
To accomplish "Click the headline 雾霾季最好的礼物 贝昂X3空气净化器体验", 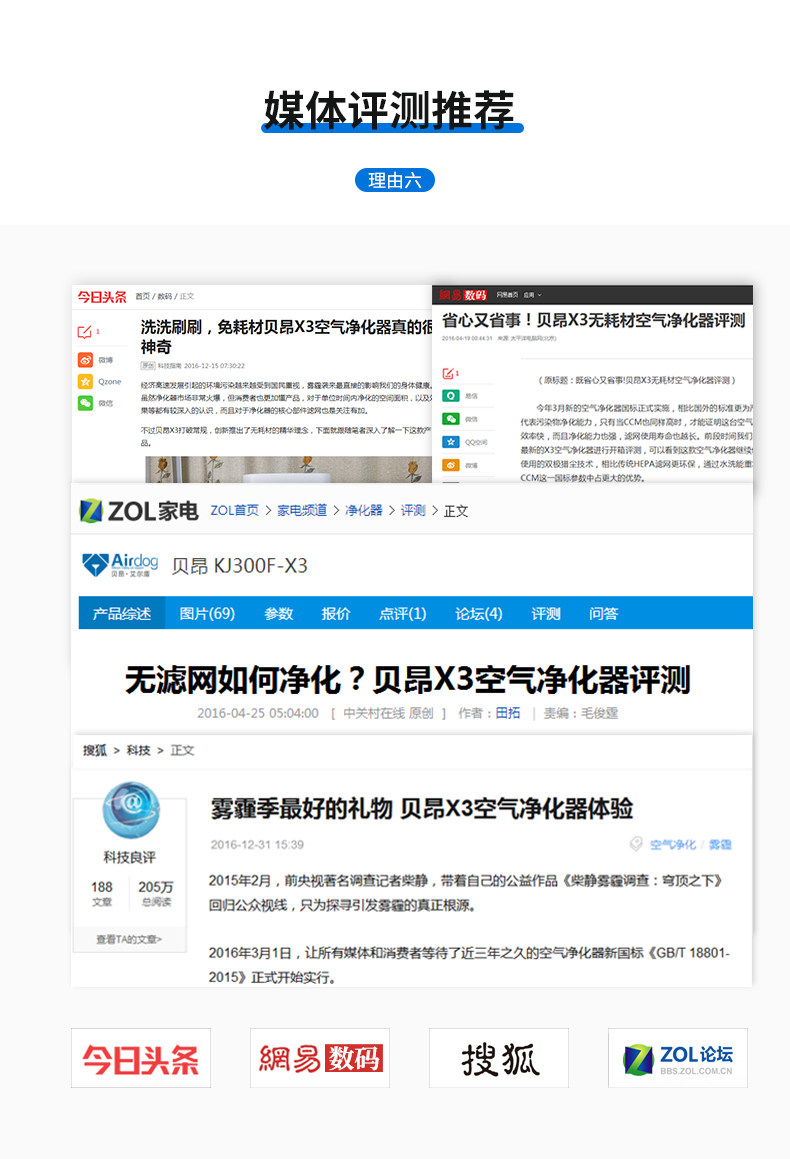I will pyautogui.click(x=422, y=808).
